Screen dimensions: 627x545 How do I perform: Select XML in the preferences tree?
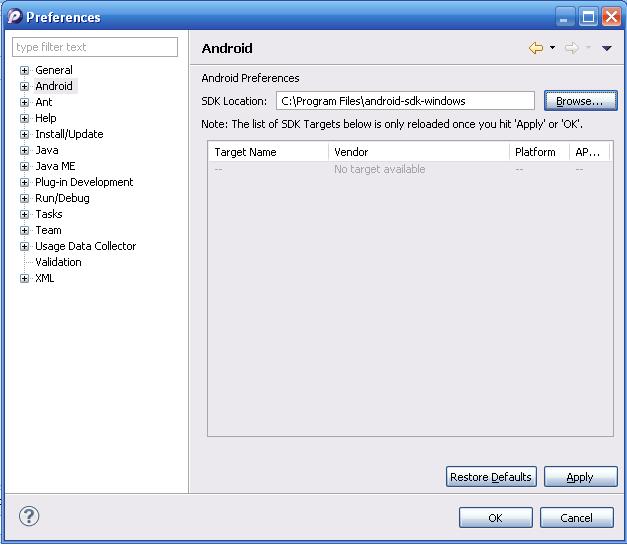click(x=44, y=278)
